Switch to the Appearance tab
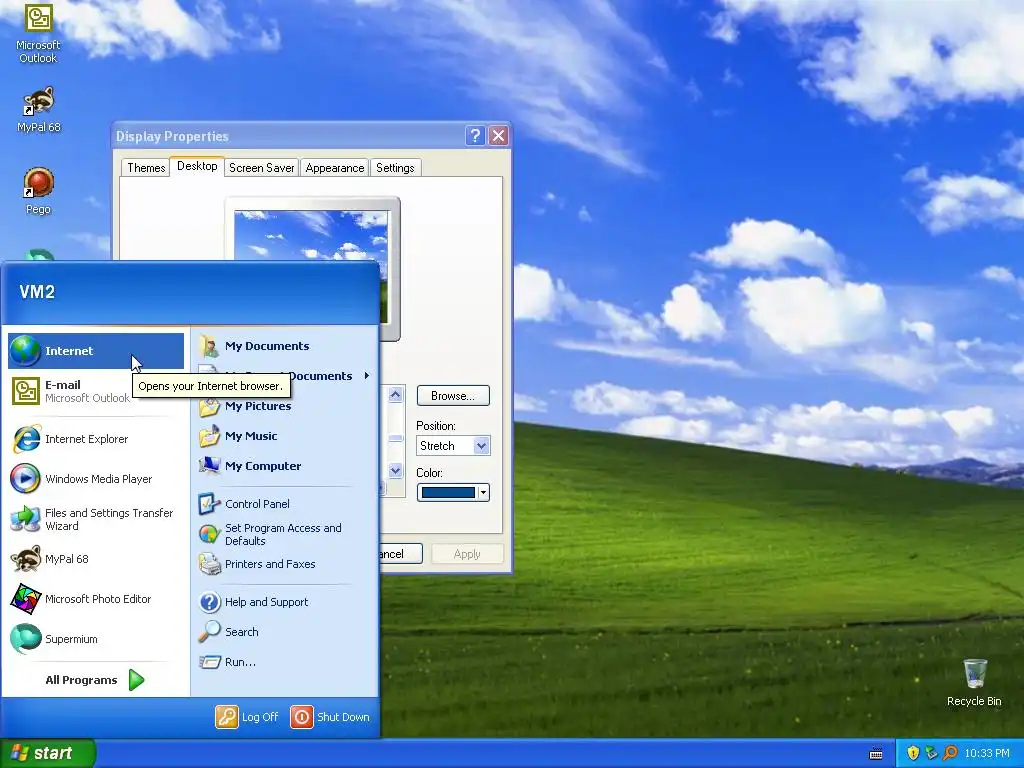 [334, 168]
